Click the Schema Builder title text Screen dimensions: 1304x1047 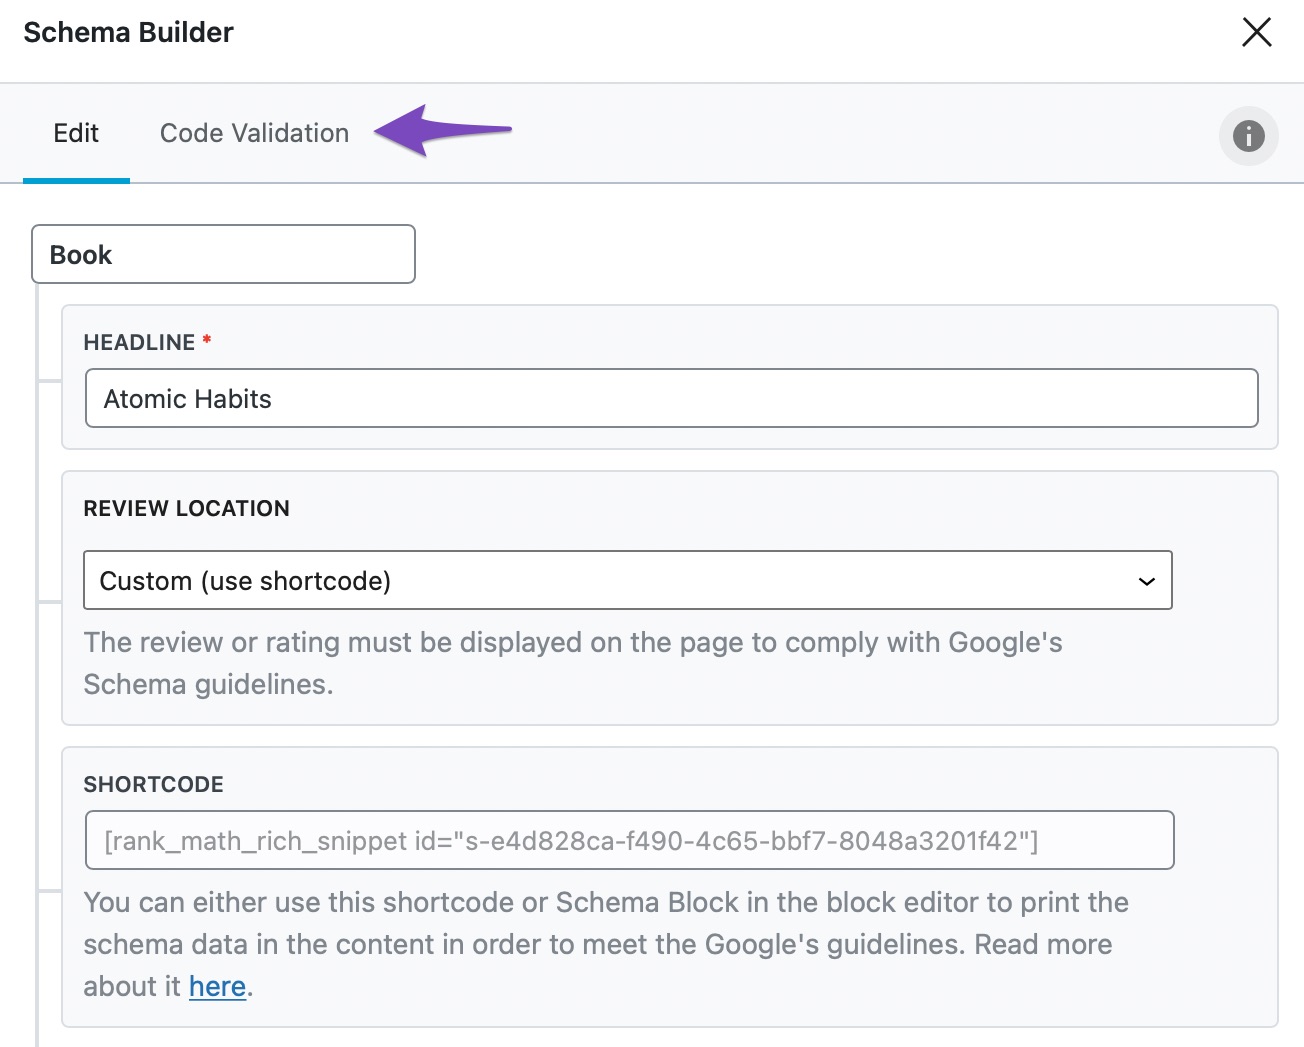(128, 32)
